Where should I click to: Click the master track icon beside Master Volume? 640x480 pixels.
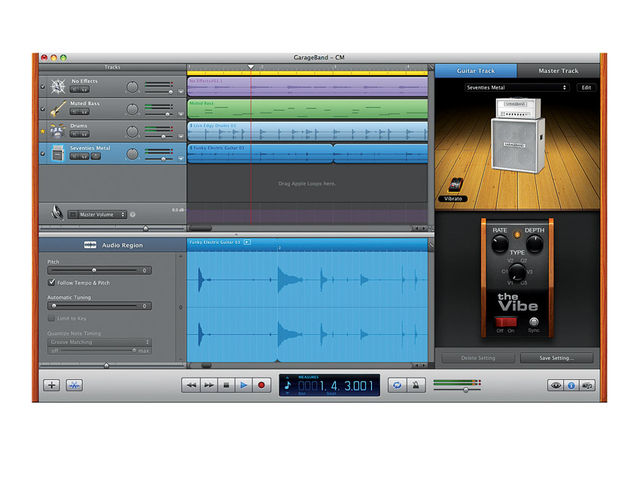pos(57,213)
